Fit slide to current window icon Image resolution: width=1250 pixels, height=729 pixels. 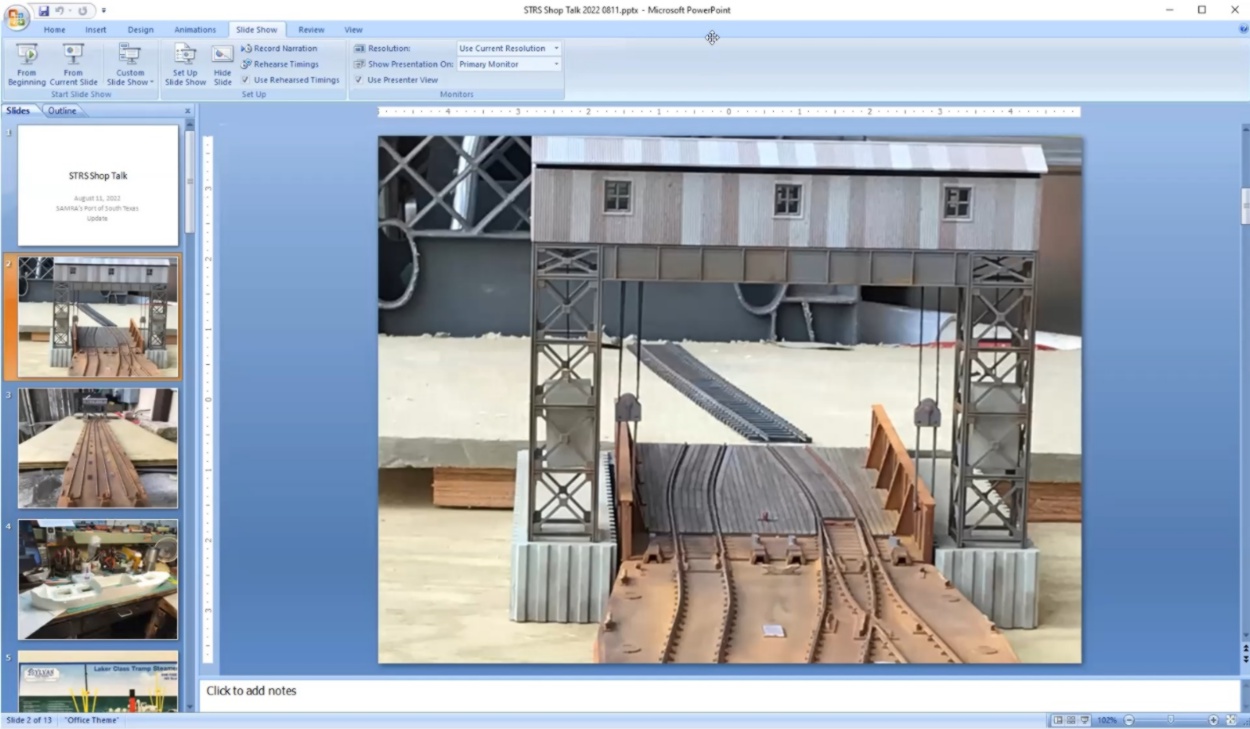1229,720
